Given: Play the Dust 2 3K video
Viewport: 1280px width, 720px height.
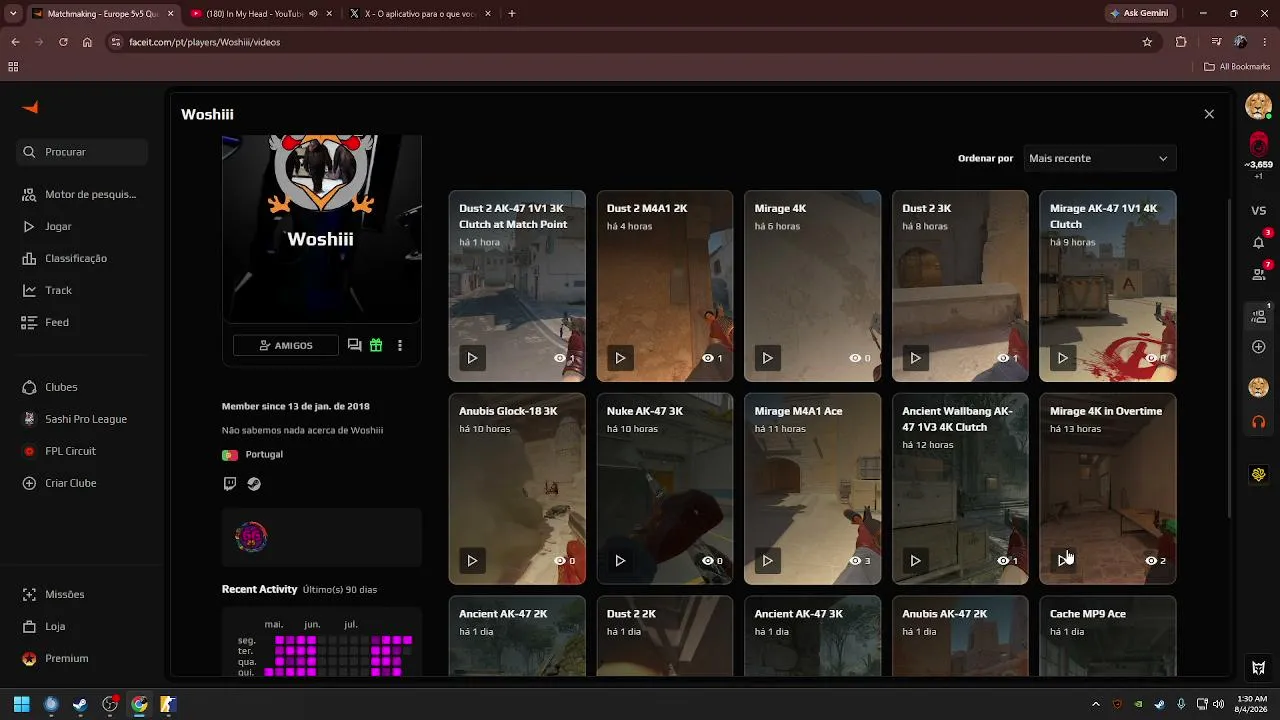Looking at the screenshot, I should tap(915, 358).
